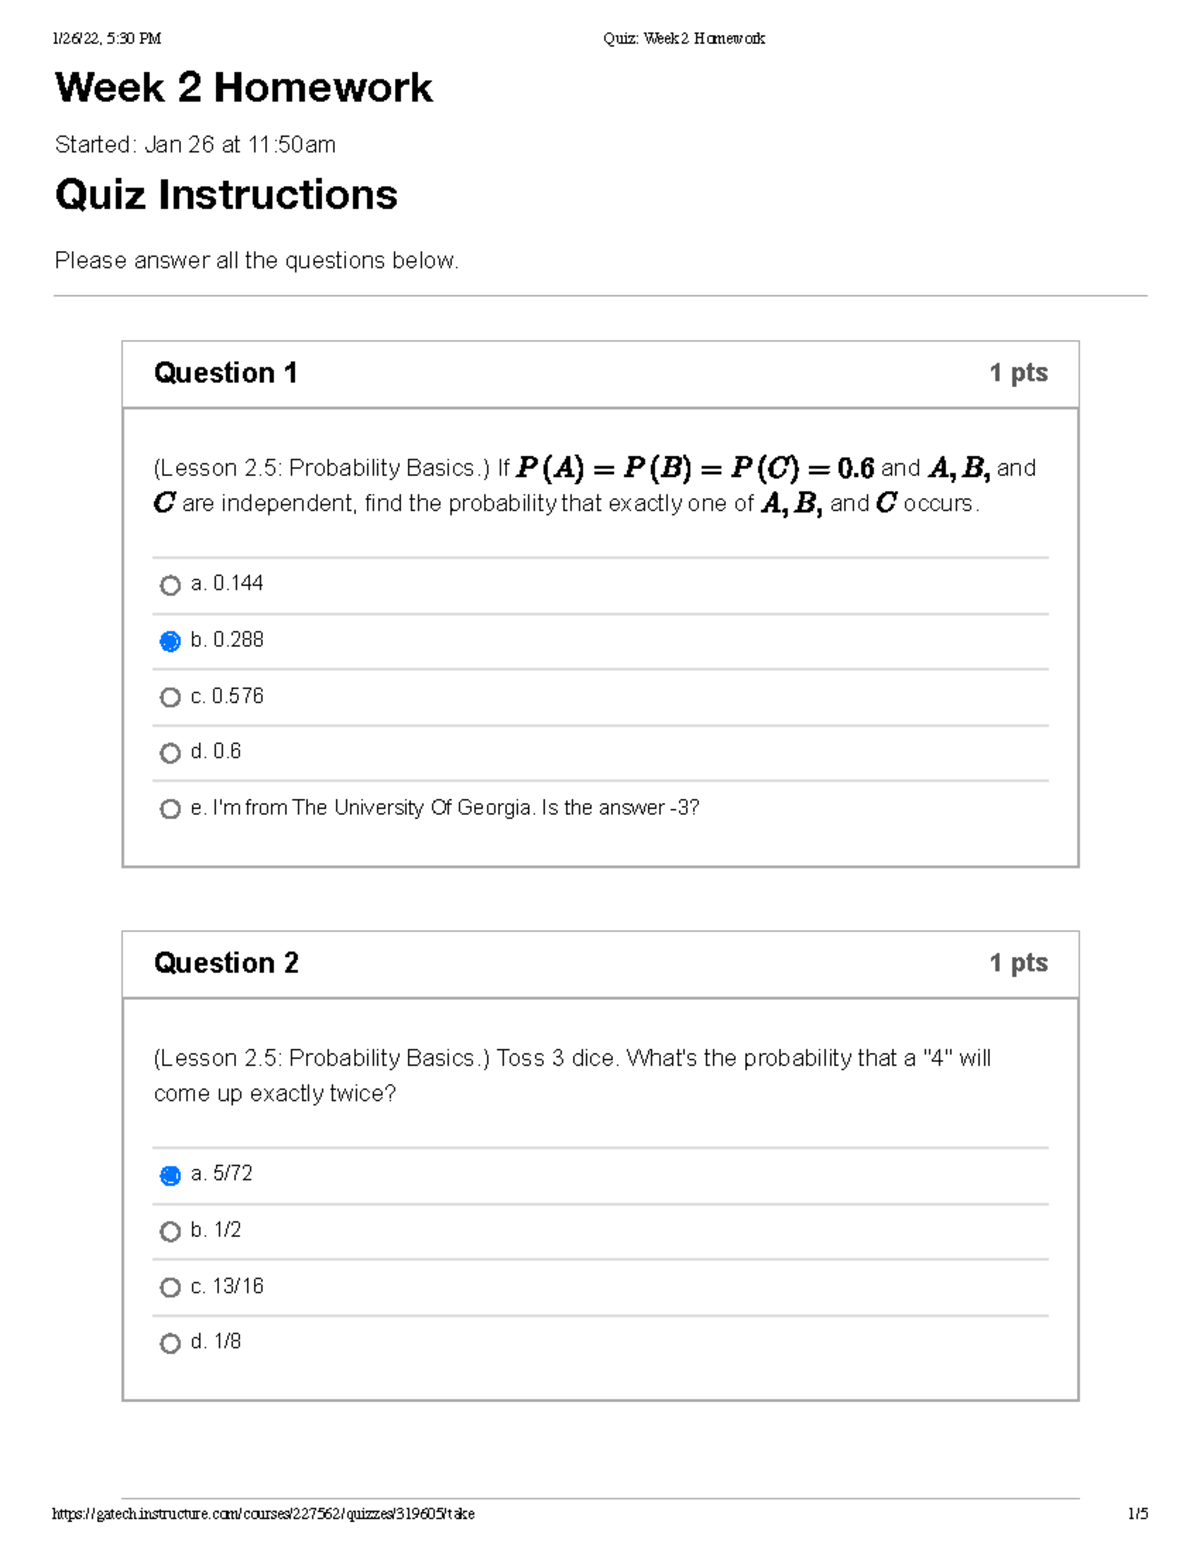Viewport: 1200px width, 1553px height.
Task: Select answer b. 0.288 radio button
Action: [x=170, y=641]
